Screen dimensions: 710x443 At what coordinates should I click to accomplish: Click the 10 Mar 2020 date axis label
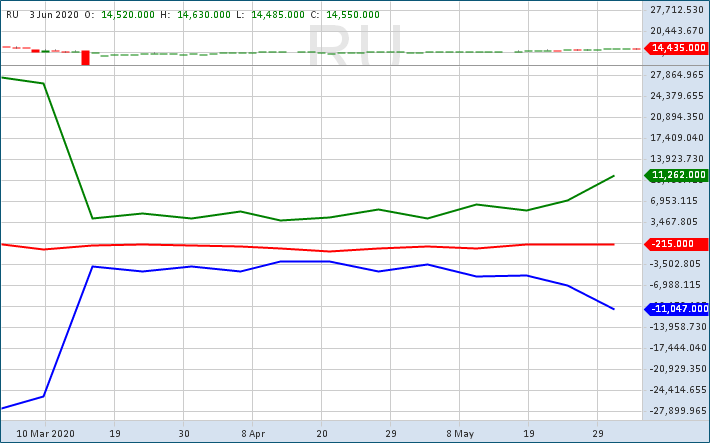(x=45, y=433)
